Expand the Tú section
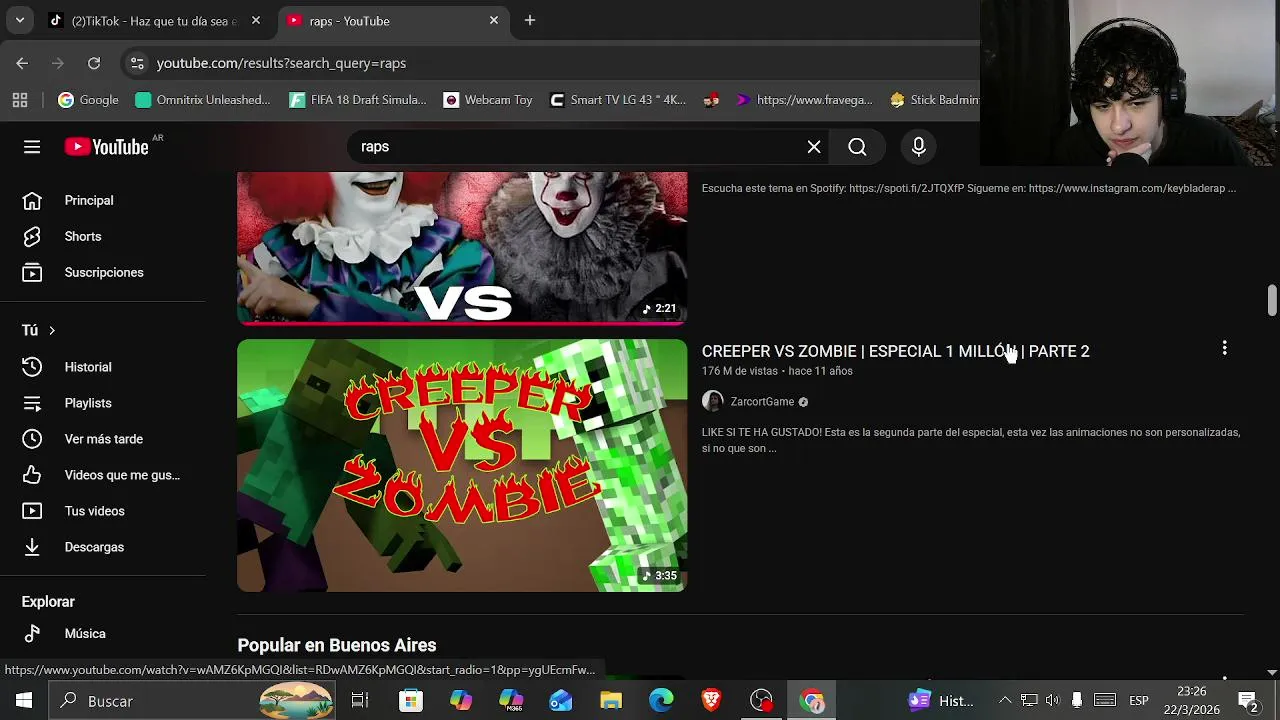Viewport: 1280px width, 720px height. click(39, 330)
